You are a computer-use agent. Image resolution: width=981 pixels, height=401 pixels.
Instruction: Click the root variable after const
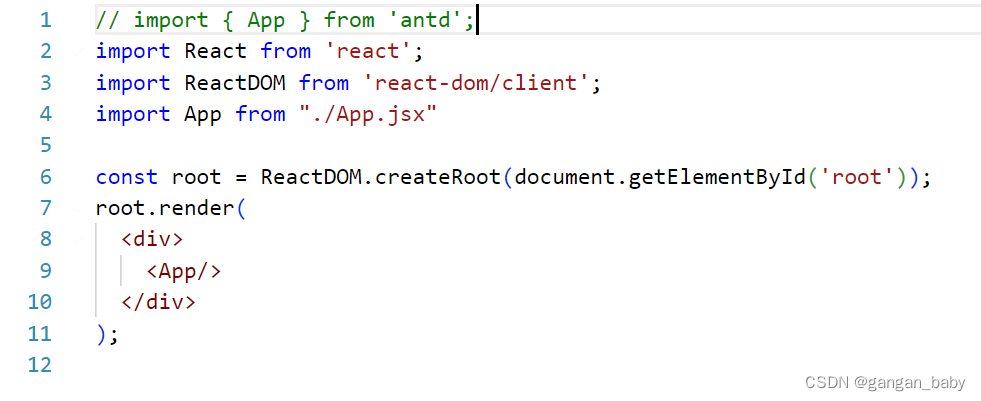[196, 178]
